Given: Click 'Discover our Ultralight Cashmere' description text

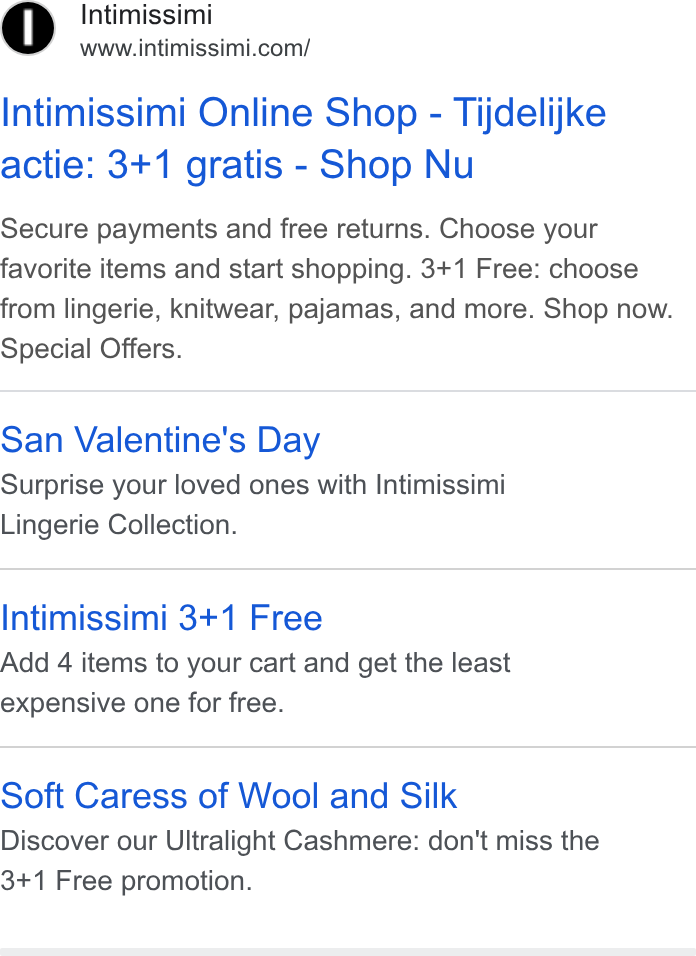Looking at the screenshot, I should click(x=210, y=841).
